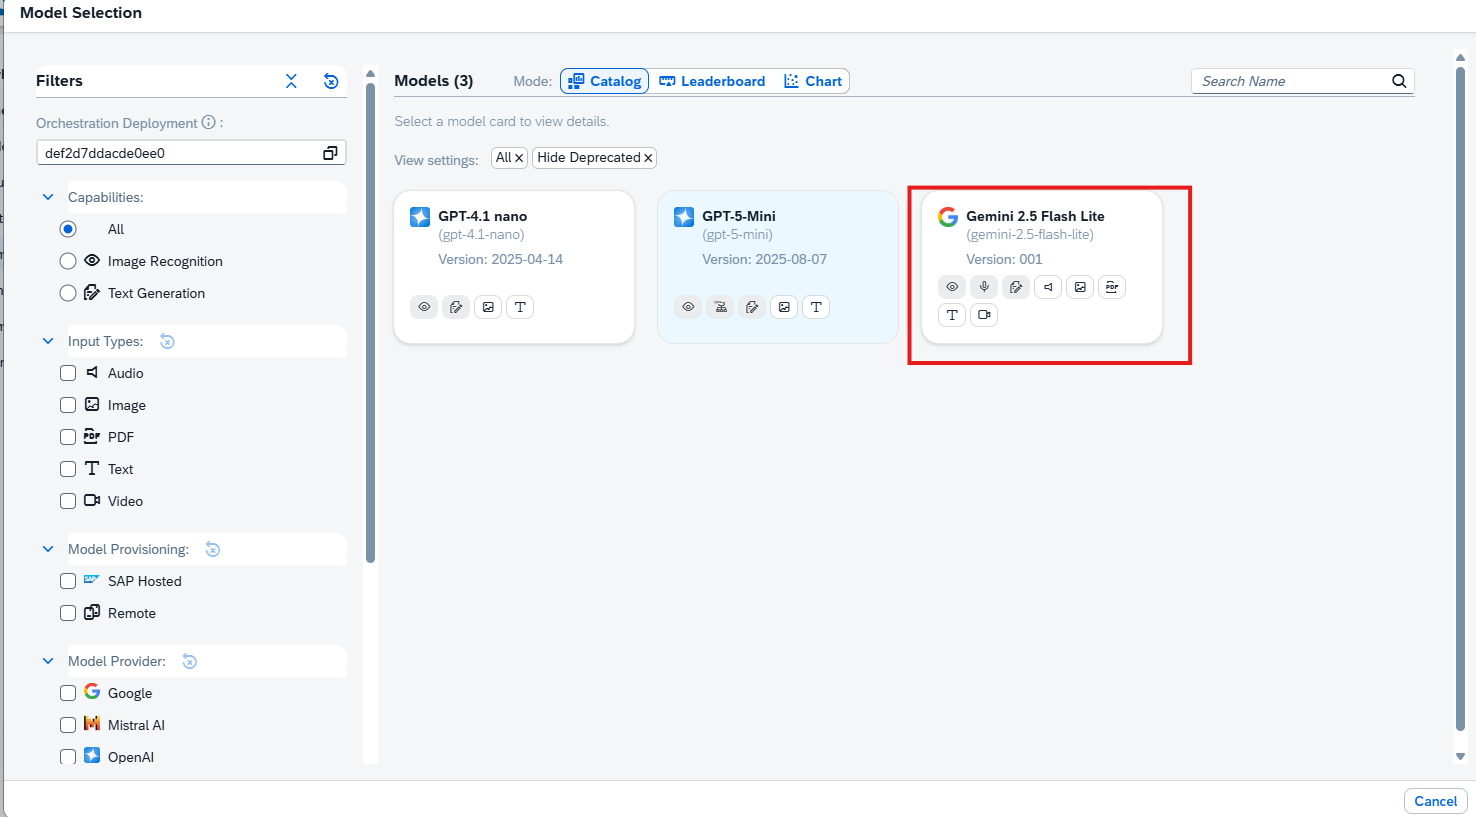Collapse all filter sections using the Filters header icon

click(x=291, y=81)
